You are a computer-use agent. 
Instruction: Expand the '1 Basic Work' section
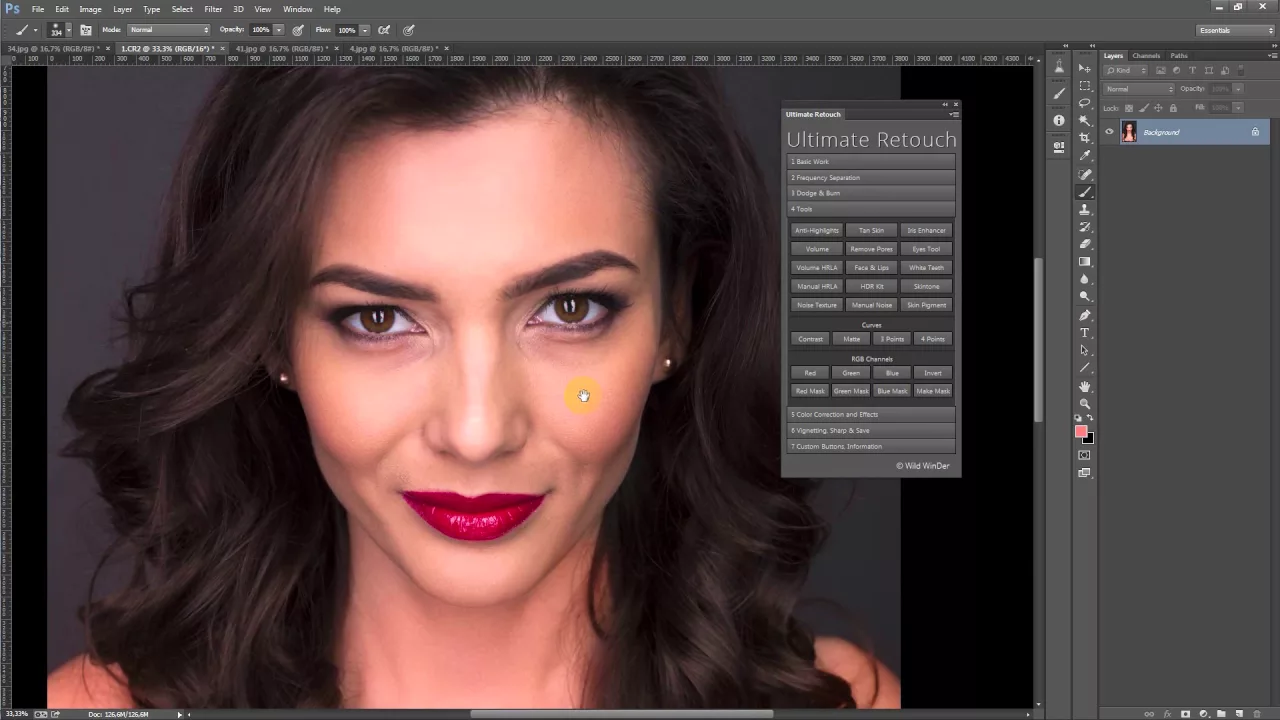pyautogui.click(x=871, y=161)
